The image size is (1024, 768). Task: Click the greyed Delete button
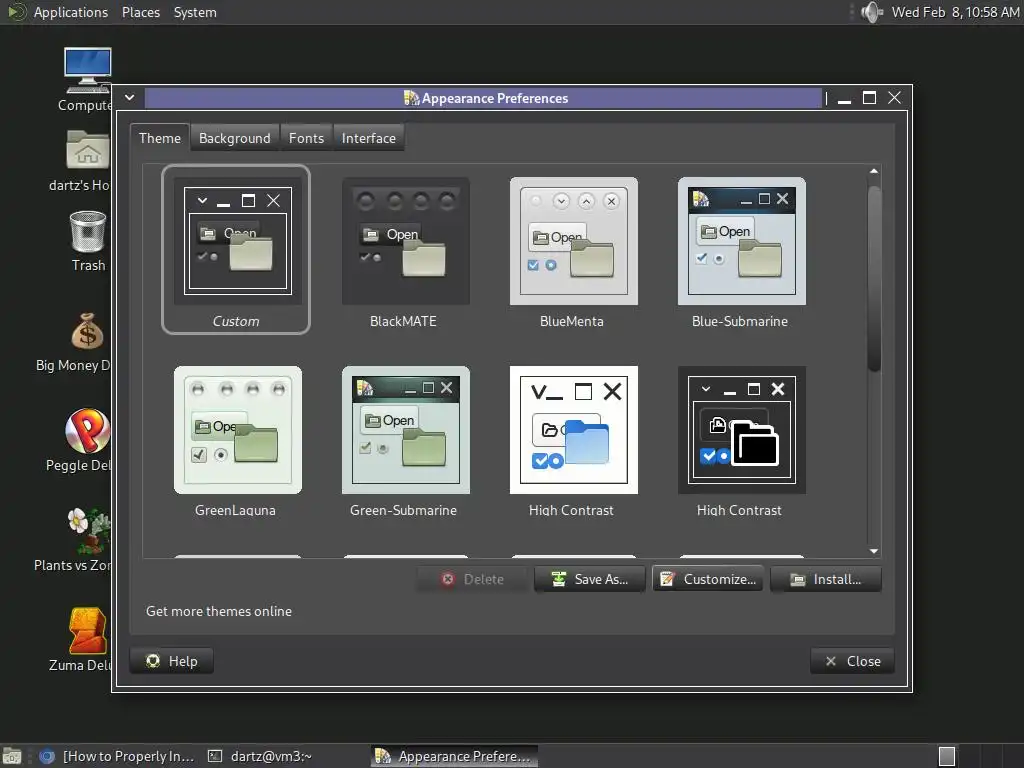coord(472,579)
